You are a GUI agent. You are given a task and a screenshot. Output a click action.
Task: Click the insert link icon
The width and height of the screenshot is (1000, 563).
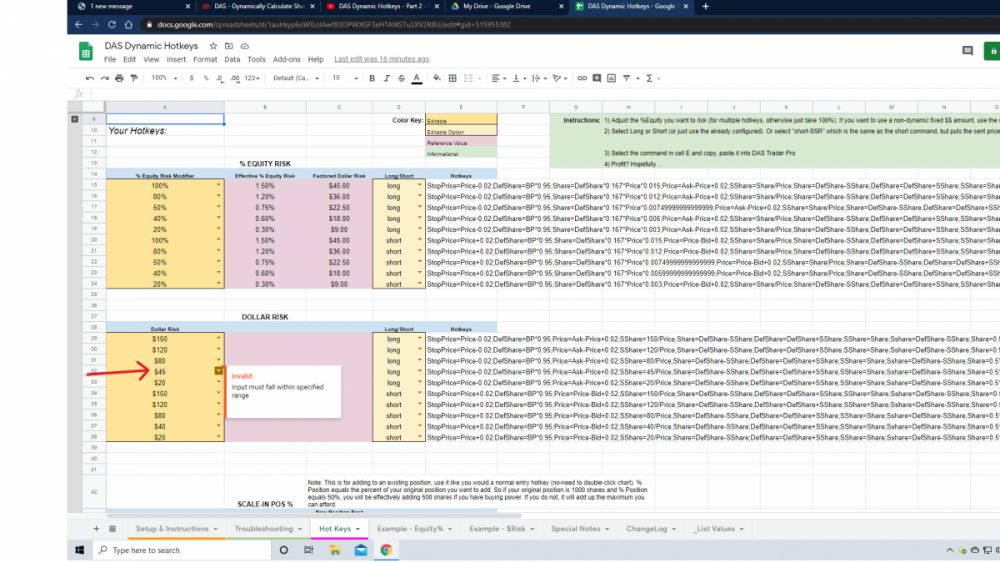click(x=583, y=78)
